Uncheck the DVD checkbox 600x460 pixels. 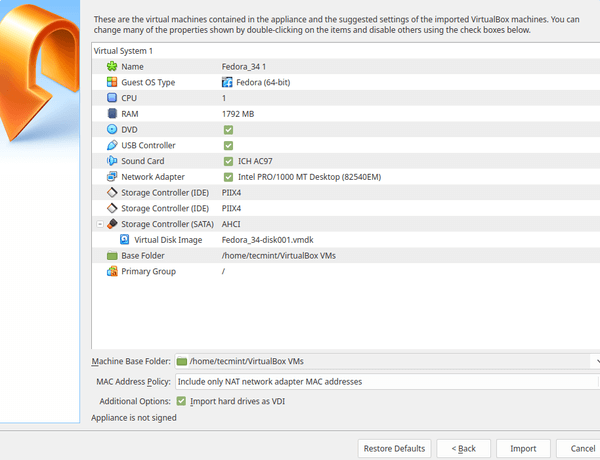(x=228, y=130)
